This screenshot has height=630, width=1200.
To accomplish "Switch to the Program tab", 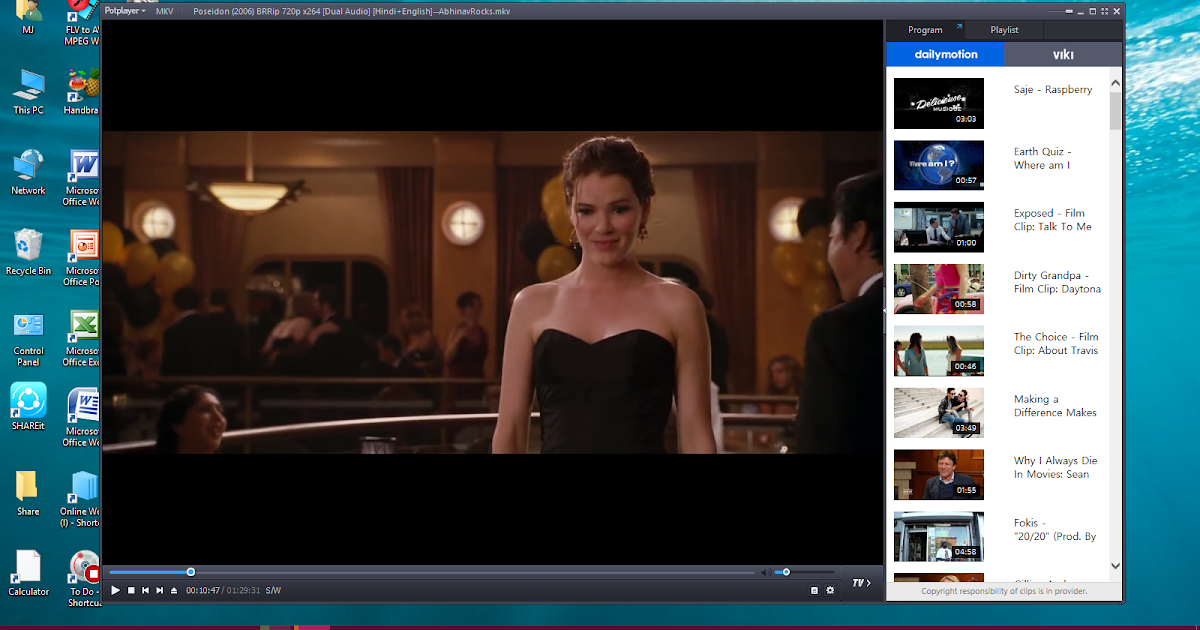I will (x=925, y=30).
